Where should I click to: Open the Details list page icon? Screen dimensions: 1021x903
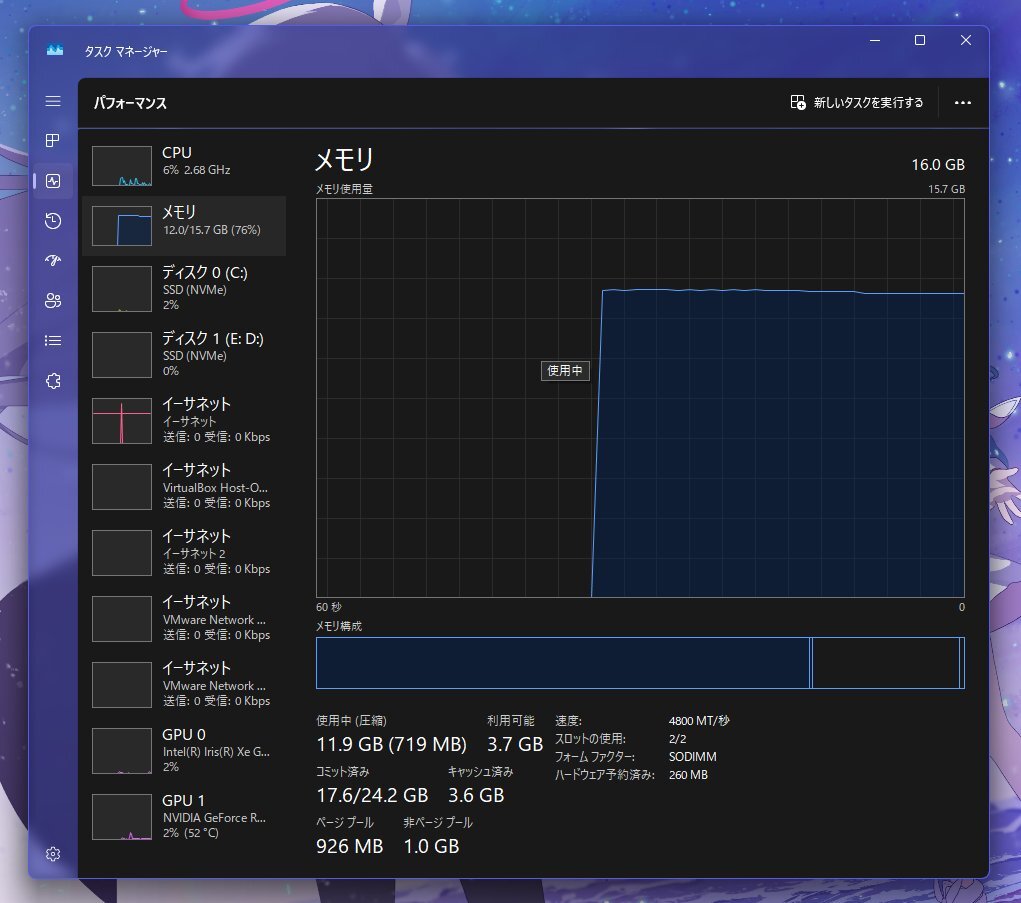(x=53, y=341)
